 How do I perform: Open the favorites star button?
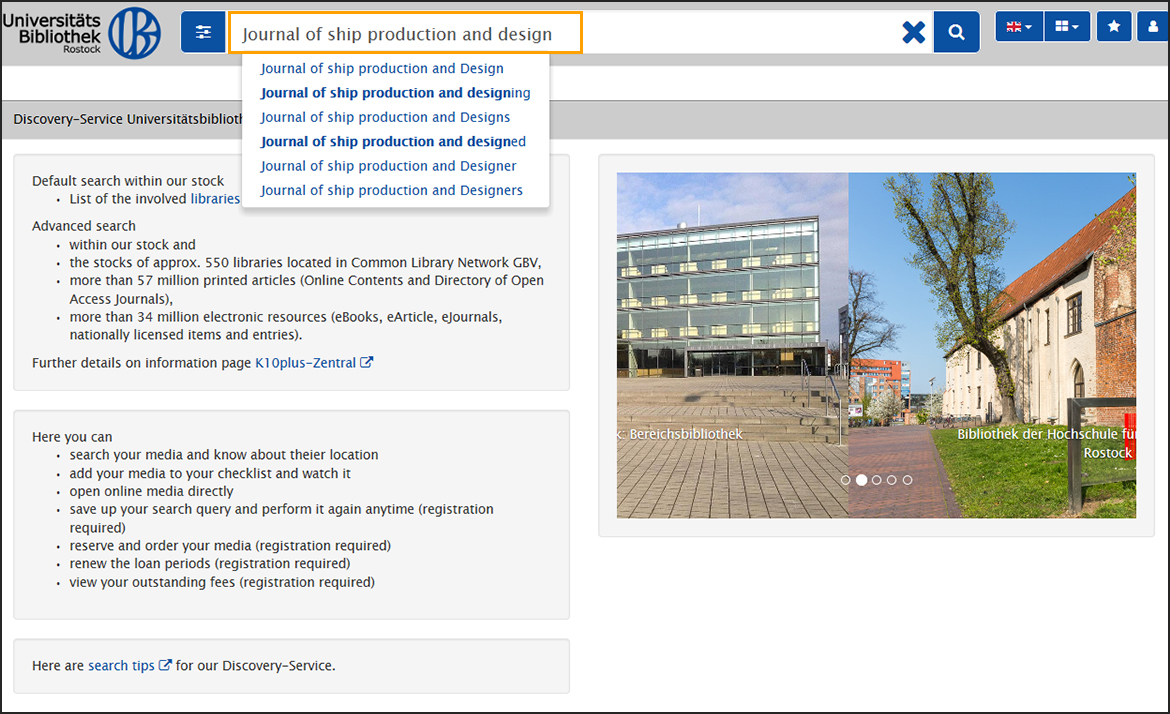(1114, 27)
